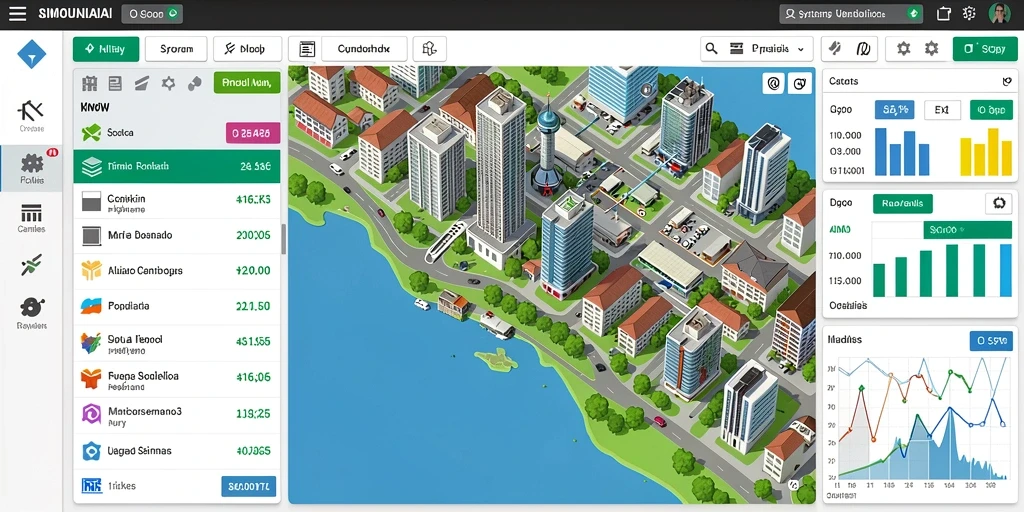Open the hamburger menu in the top bar
Screen dimensions: 1024x512
(x=18, y=13)
